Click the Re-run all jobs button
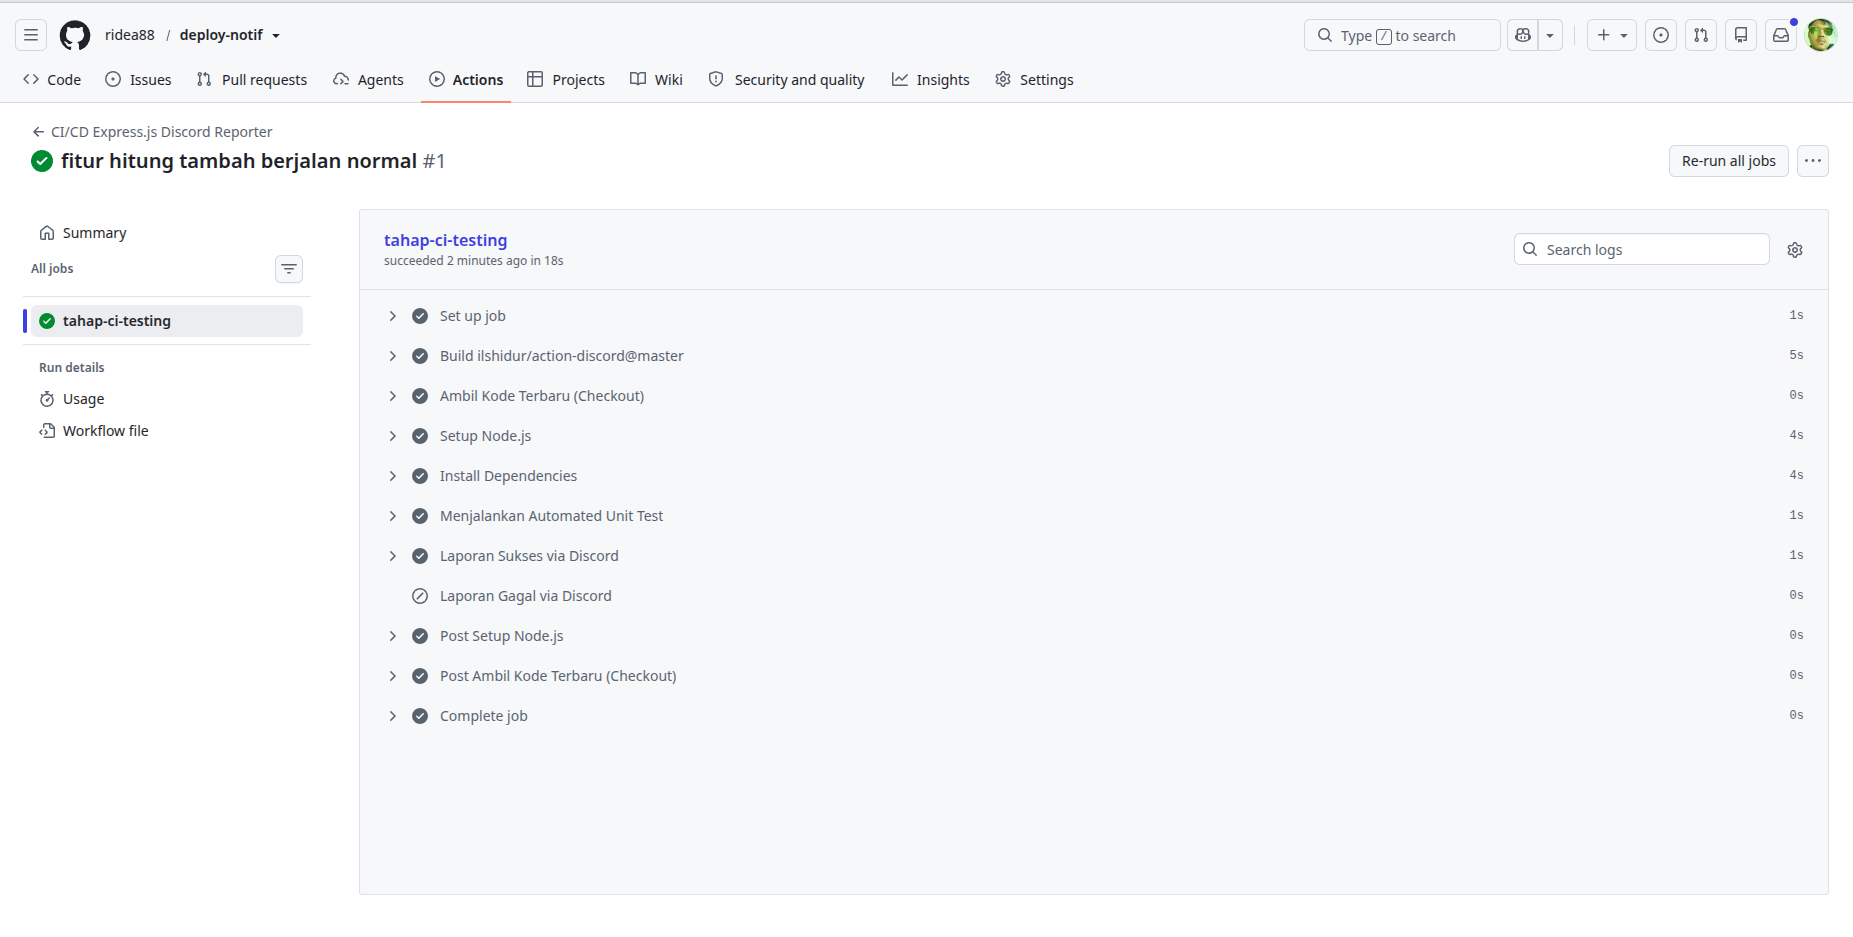The height and width of the screenshot is (937, 1853). point(1728,161)
